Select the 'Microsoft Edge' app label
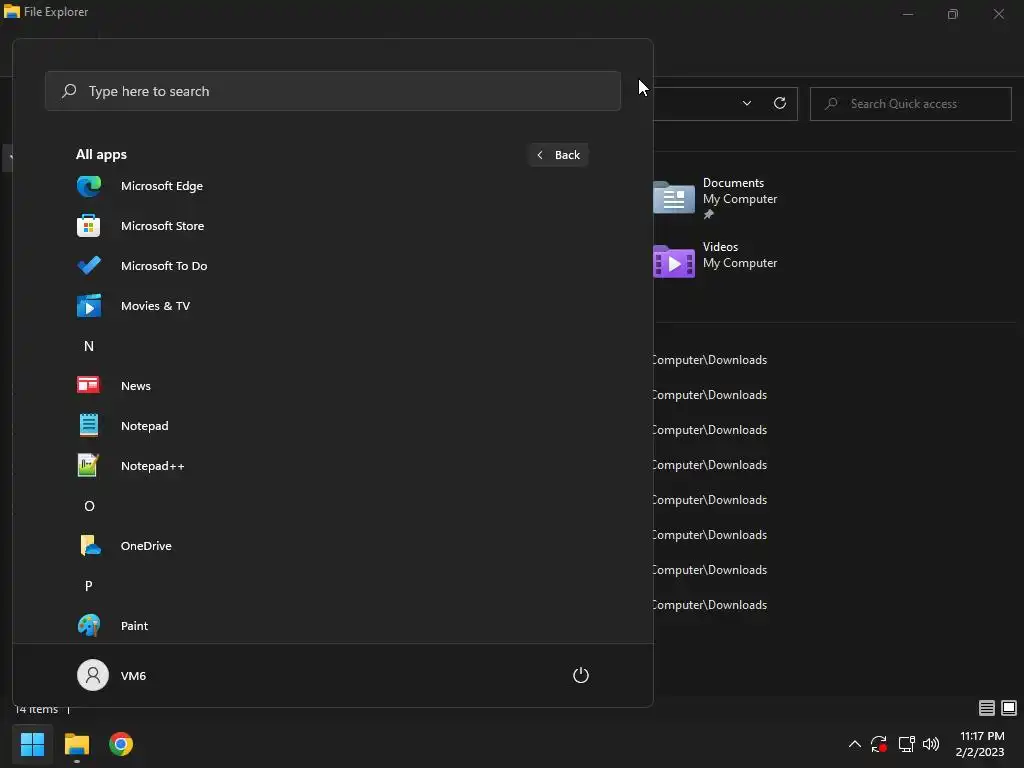This screenshot has width=1024, height=768. (x=162, y=186)
